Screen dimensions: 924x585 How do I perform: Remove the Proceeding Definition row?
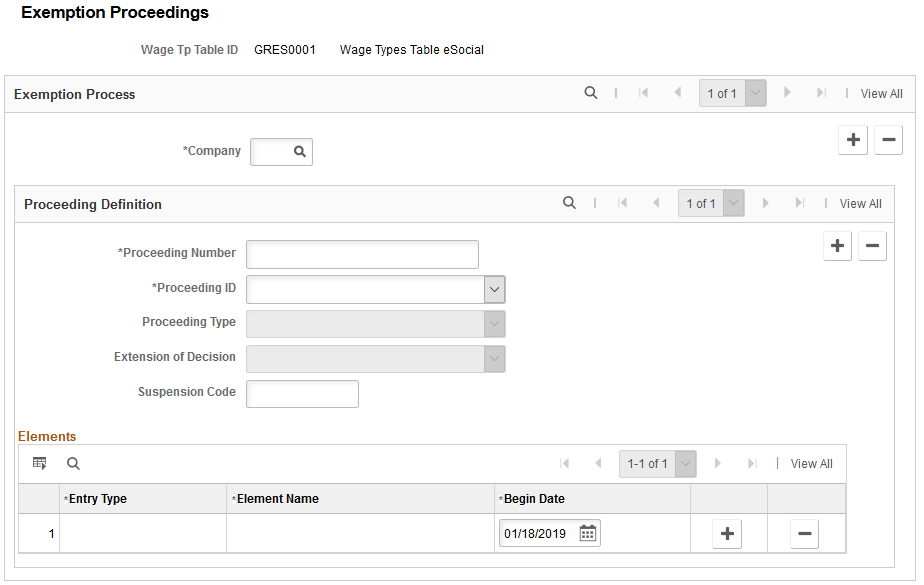click(873, 246)
